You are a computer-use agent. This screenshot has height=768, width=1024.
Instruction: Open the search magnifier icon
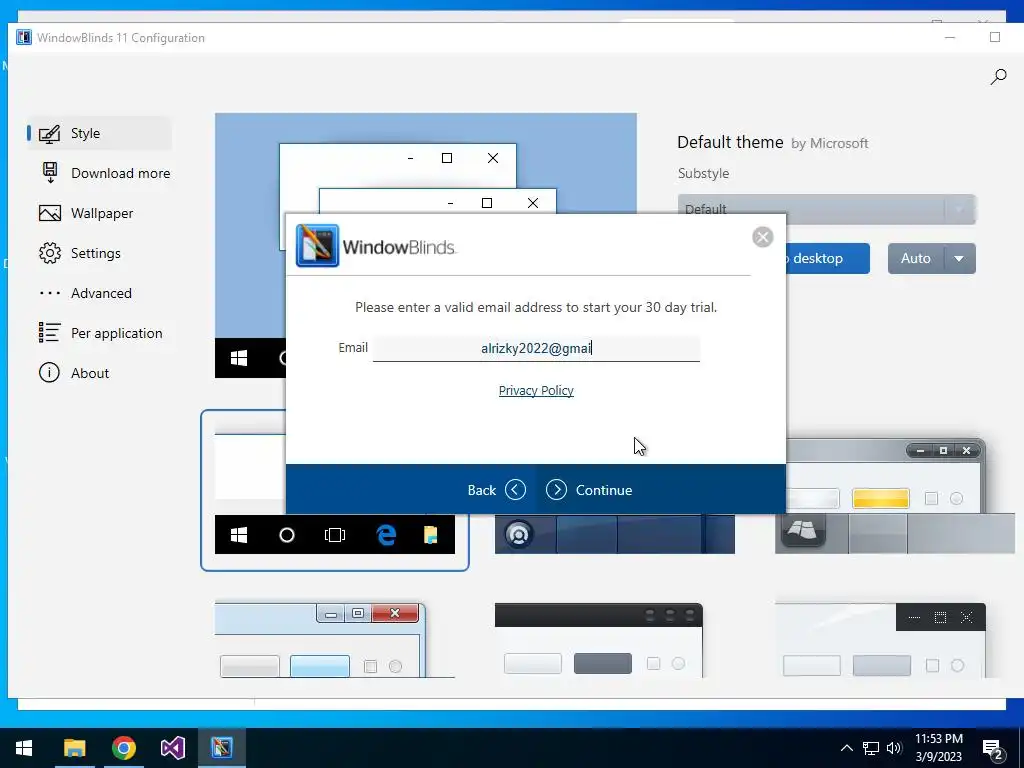pos(998,77)
